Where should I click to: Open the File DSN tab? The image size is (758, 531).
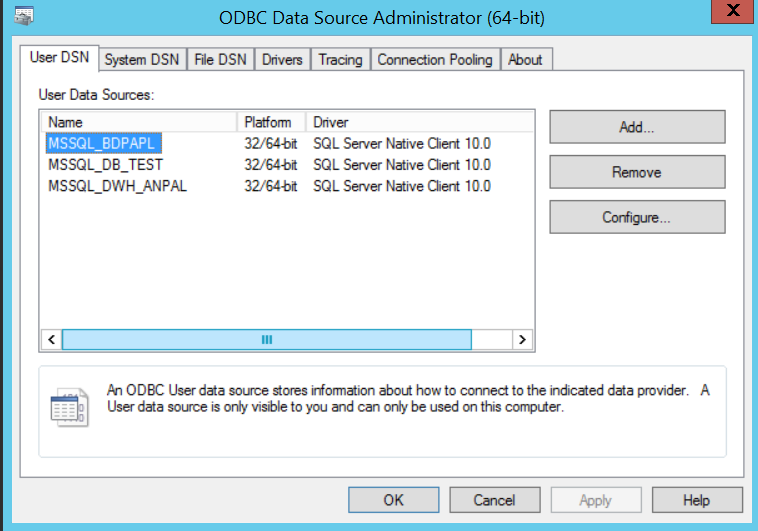[x=220, y=60]
